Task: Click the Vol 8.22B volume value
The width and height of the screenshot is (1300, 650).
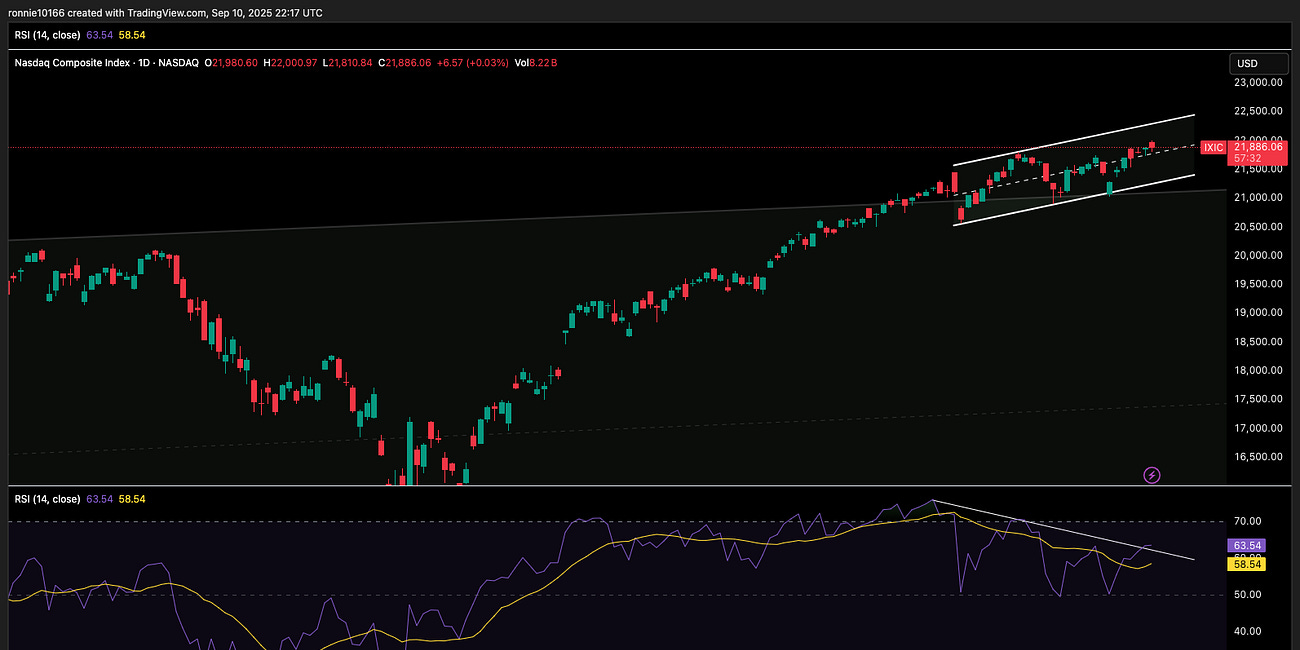Action: click(x=536, y=62)
